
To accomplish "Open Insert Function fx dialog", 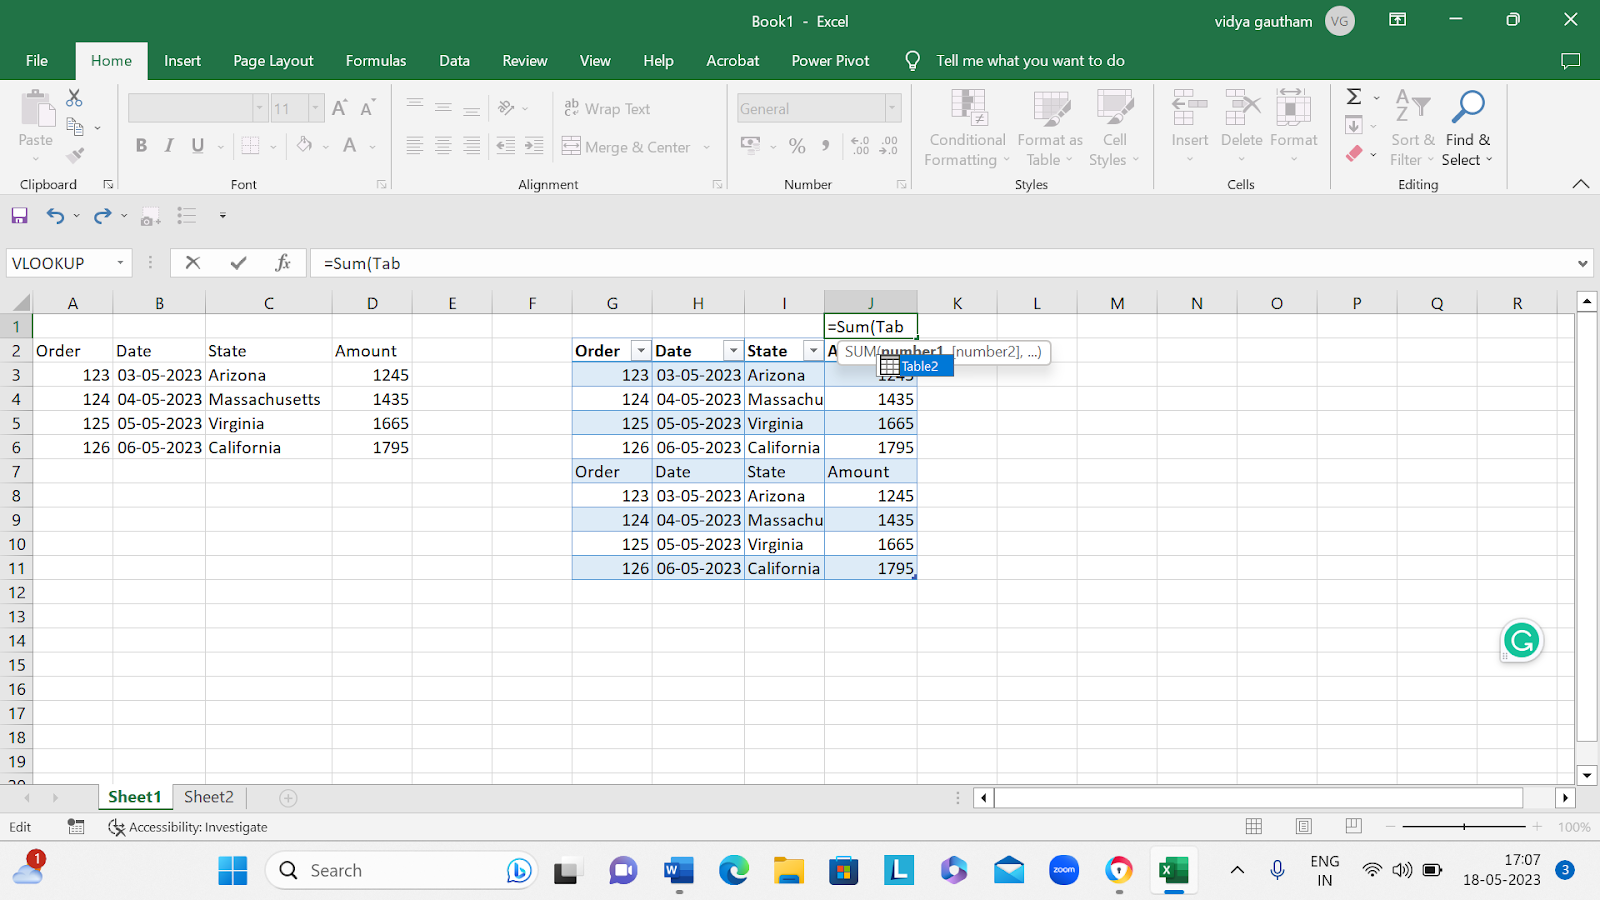I will pos(283,263).
